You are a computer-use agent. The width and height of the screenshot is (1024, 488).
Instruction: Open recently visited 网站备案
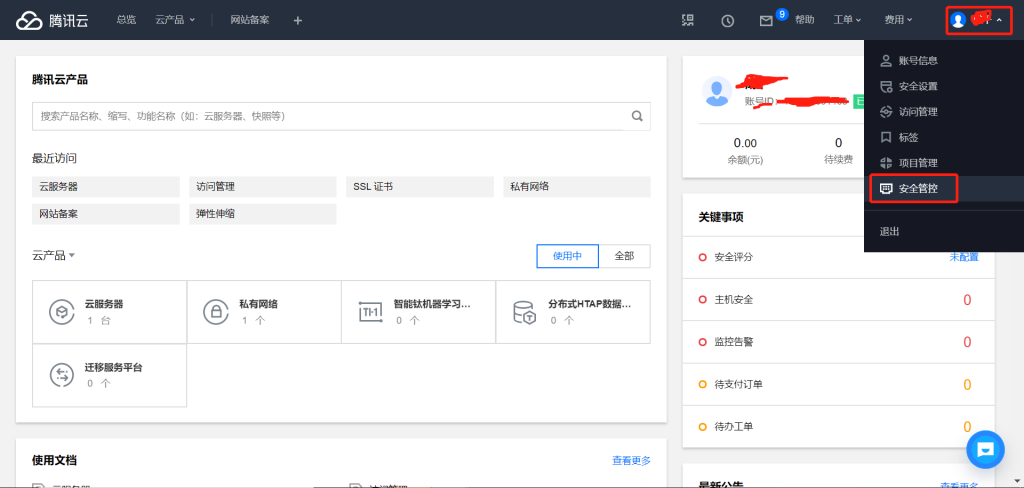click(x=106, y=214)
